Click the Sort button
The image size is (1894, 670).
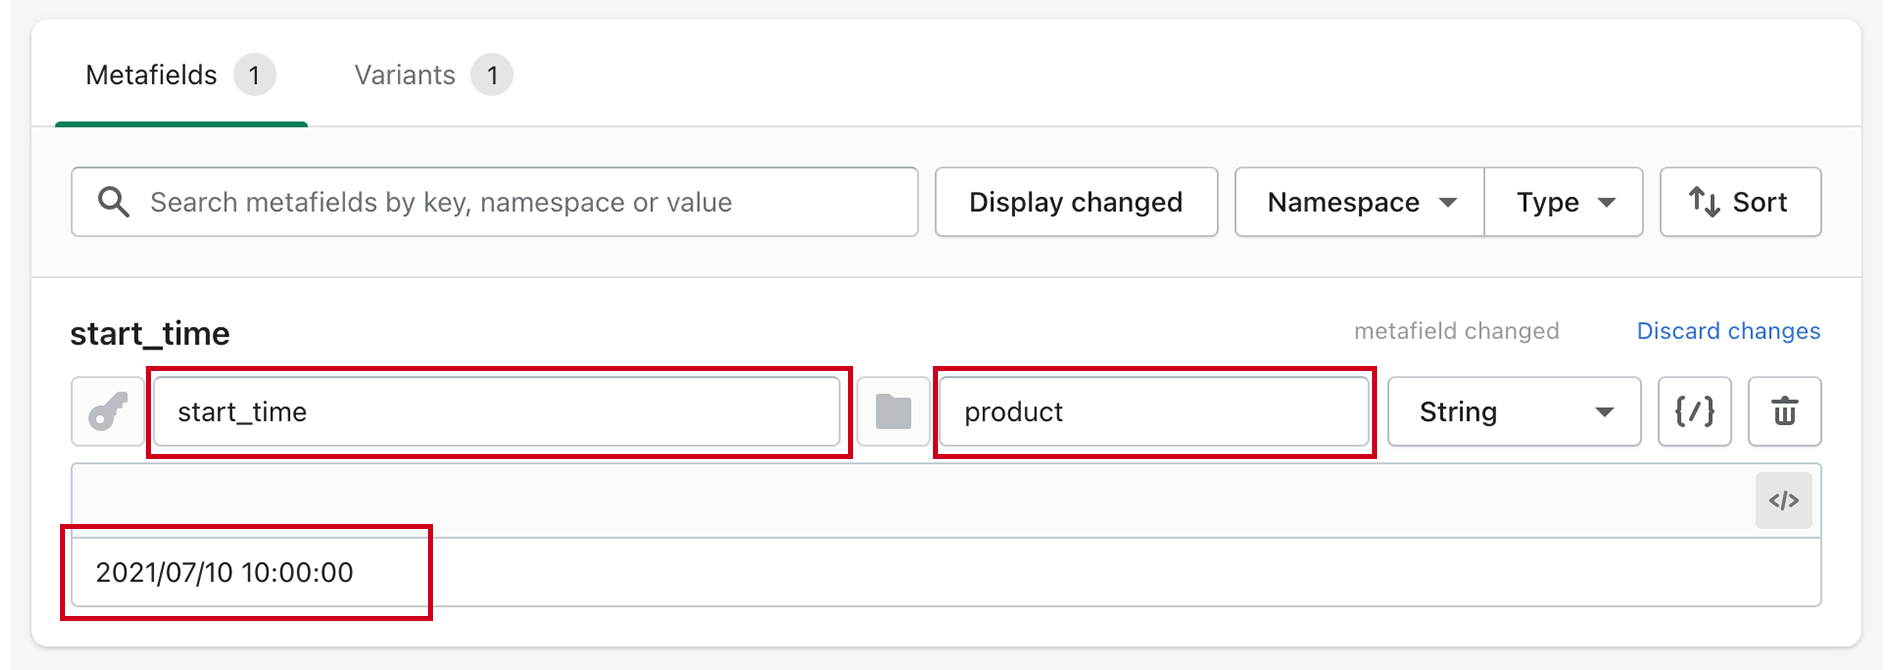pos(1740,202)
